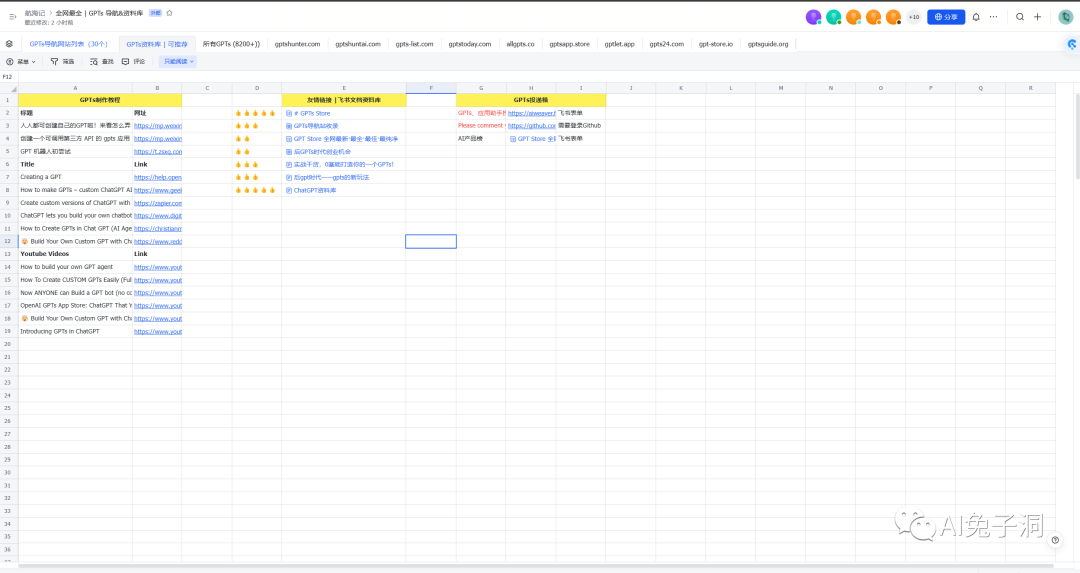Switch to gpts24.com tab

[667, 44]
